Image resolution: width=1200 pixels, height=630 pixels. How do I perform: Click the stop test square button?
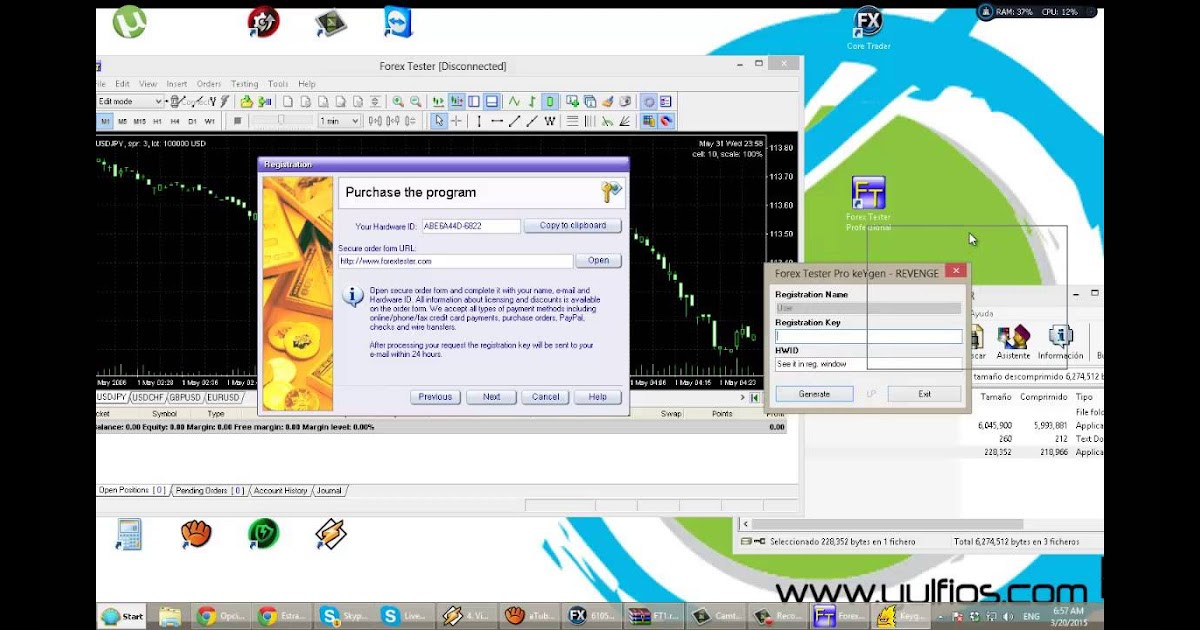pyautogui.click(x=237, y=121)
